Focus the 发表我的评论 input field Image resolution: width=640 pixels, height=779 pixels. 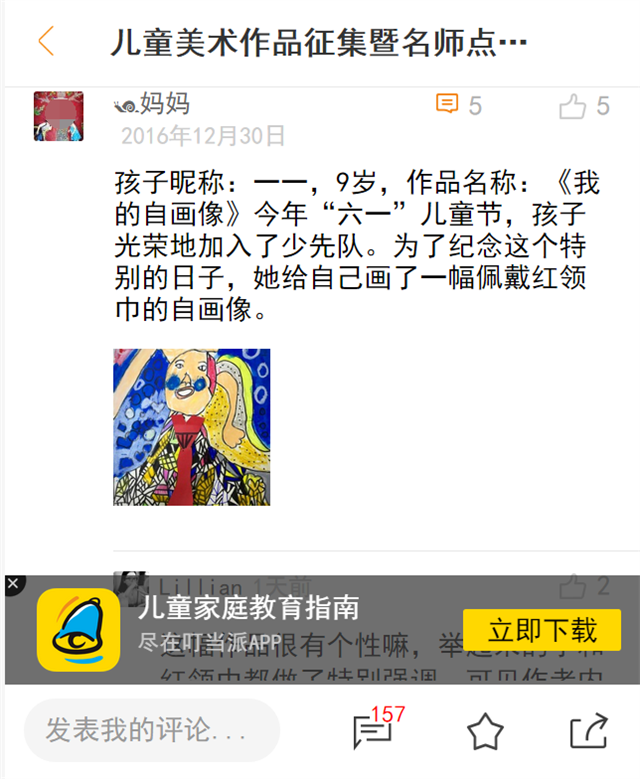coord(152,730)
